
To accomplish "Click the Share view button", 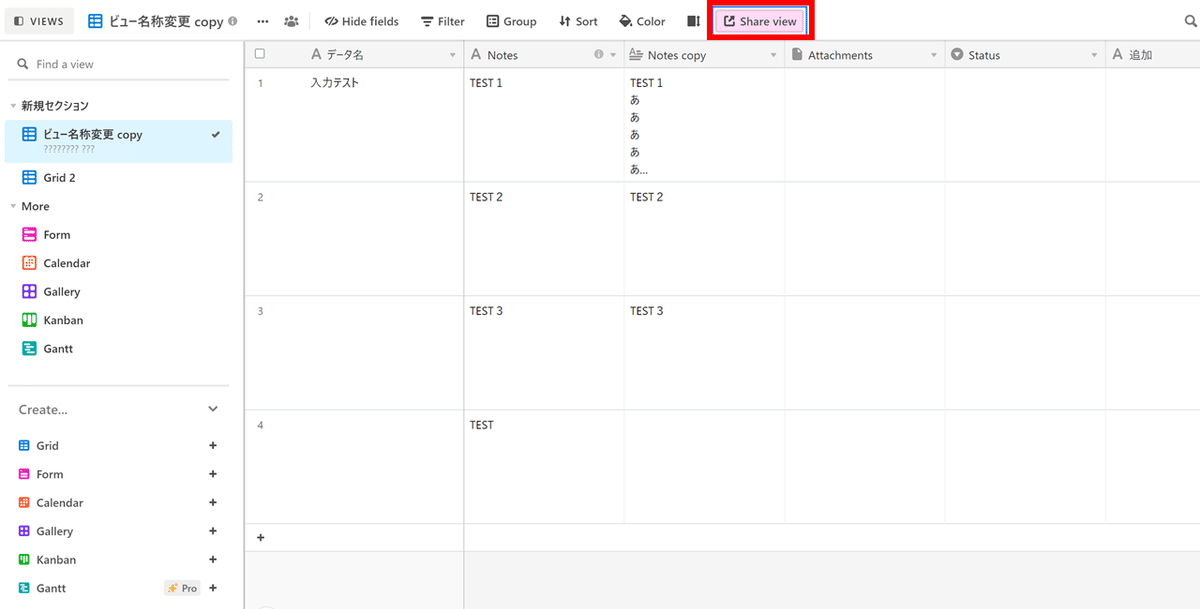I will [x=760, y=21].
